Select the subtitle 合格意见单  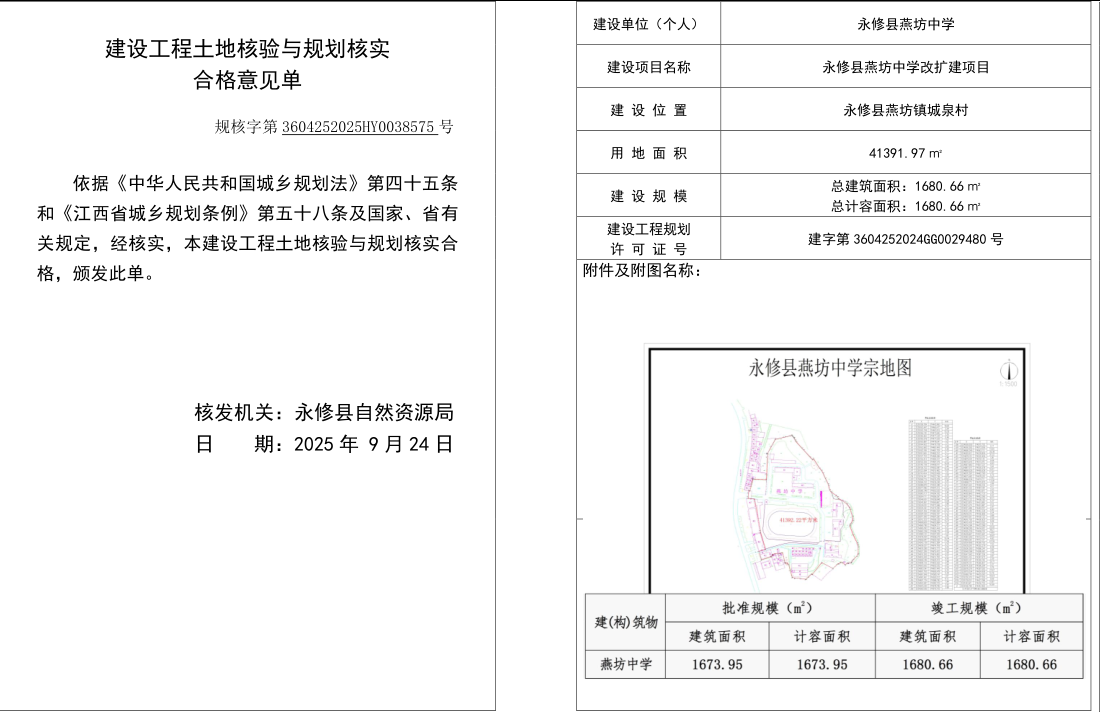247,82
